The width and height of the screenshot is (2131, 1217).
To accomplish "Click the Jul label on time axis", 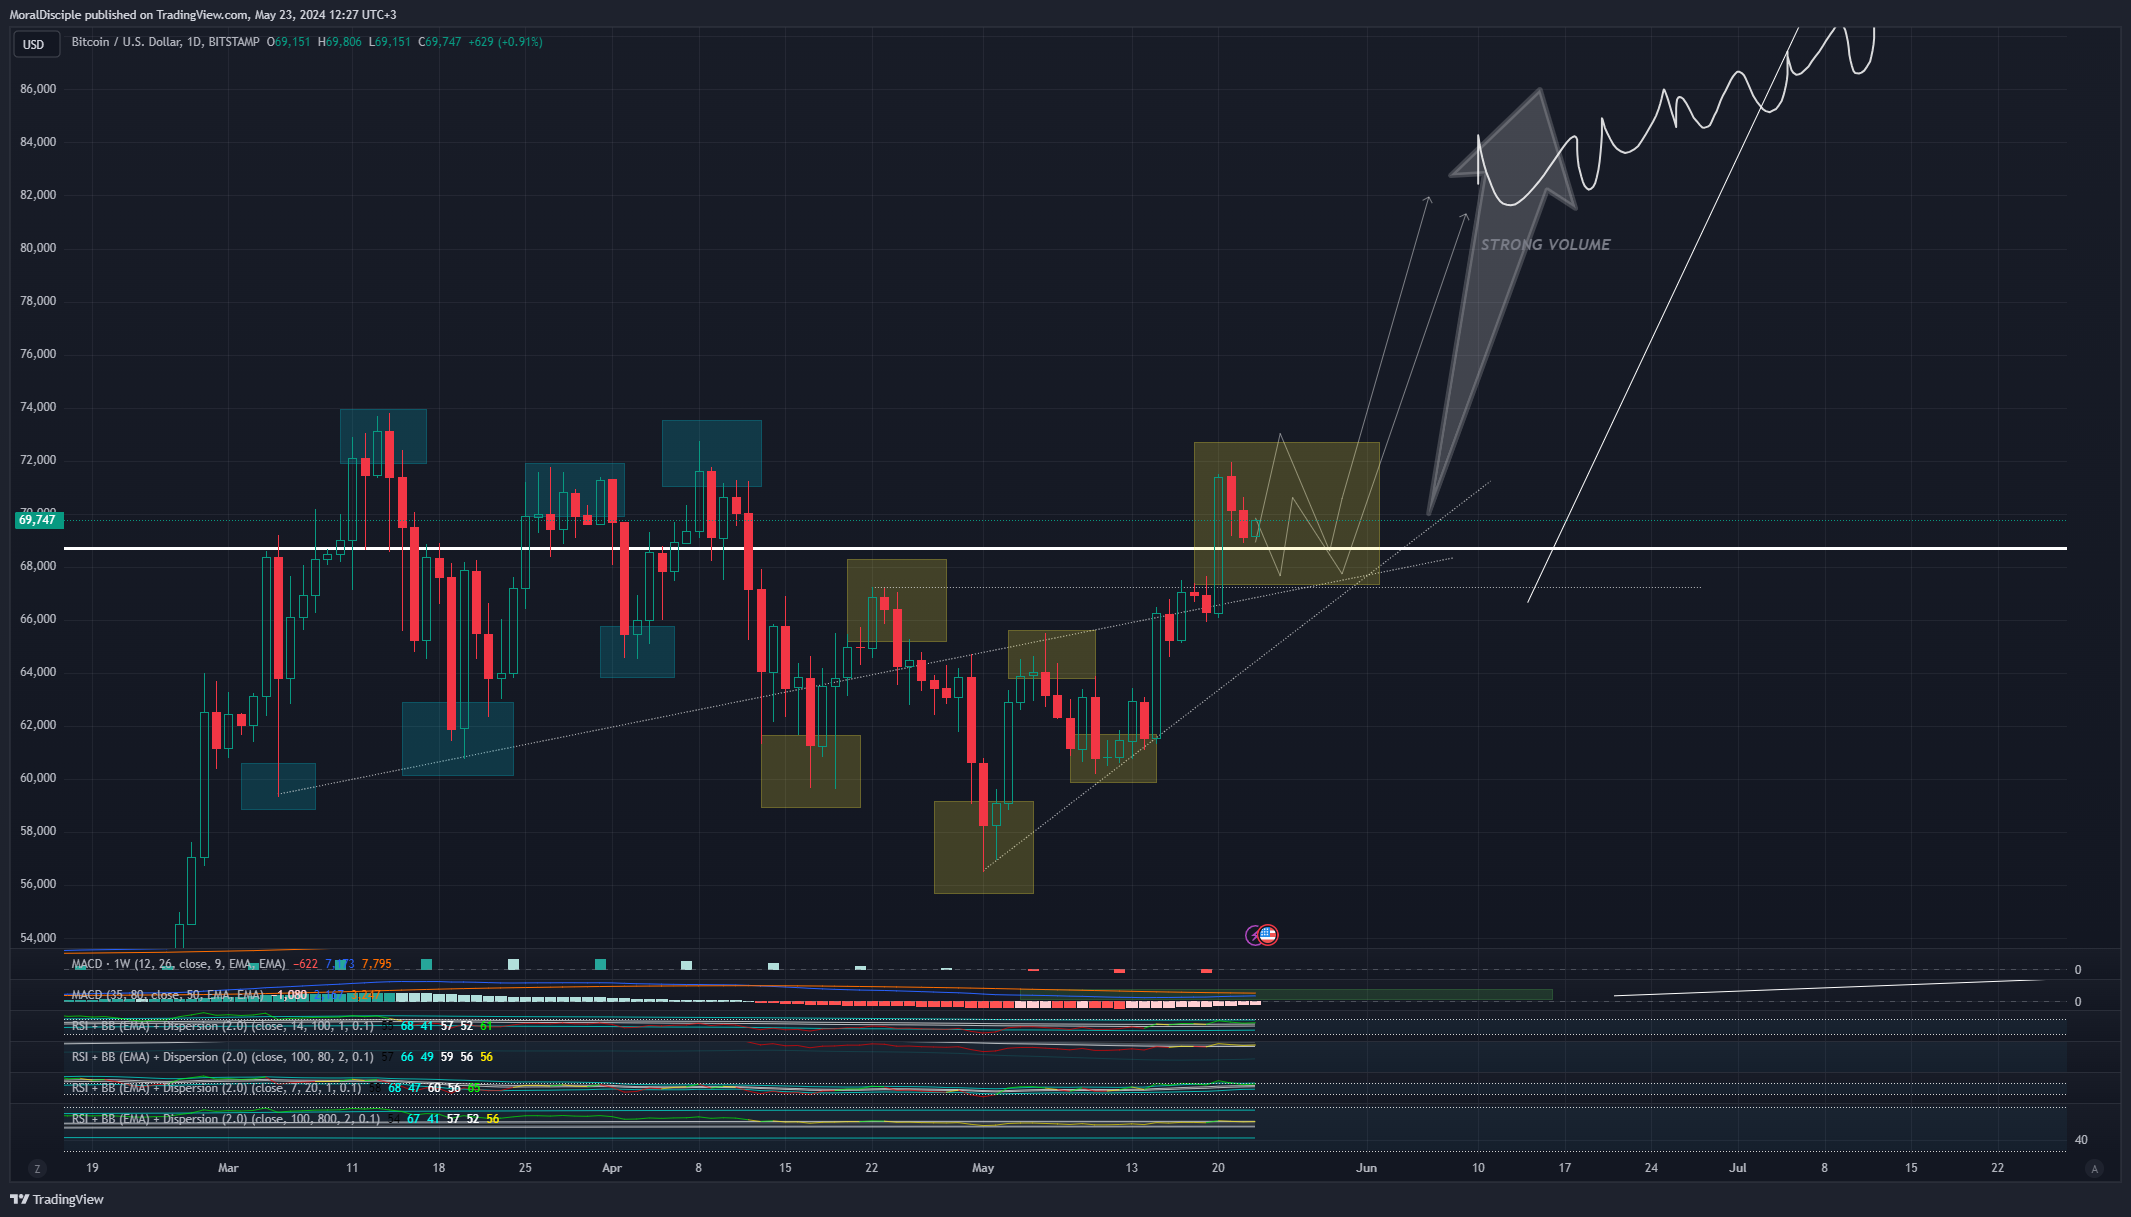I will coord(1738,1168).
